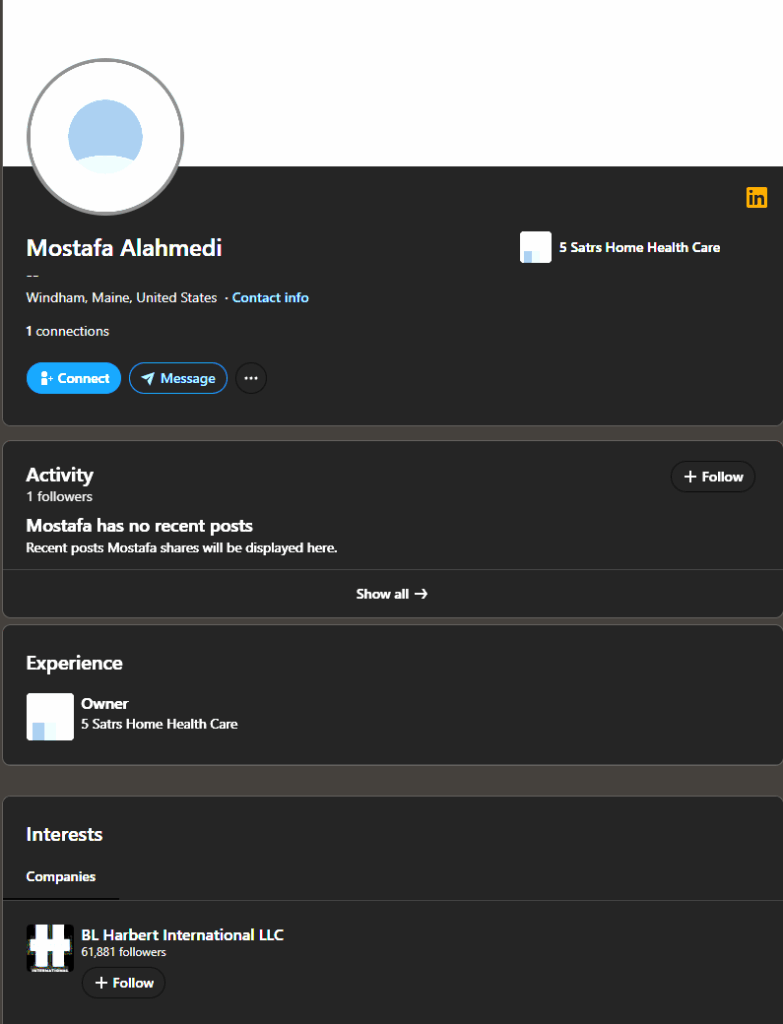This screenshot has height=1024, width=783.
Task: Follow BL Harbert International LLC
Action: click(124, 983)
